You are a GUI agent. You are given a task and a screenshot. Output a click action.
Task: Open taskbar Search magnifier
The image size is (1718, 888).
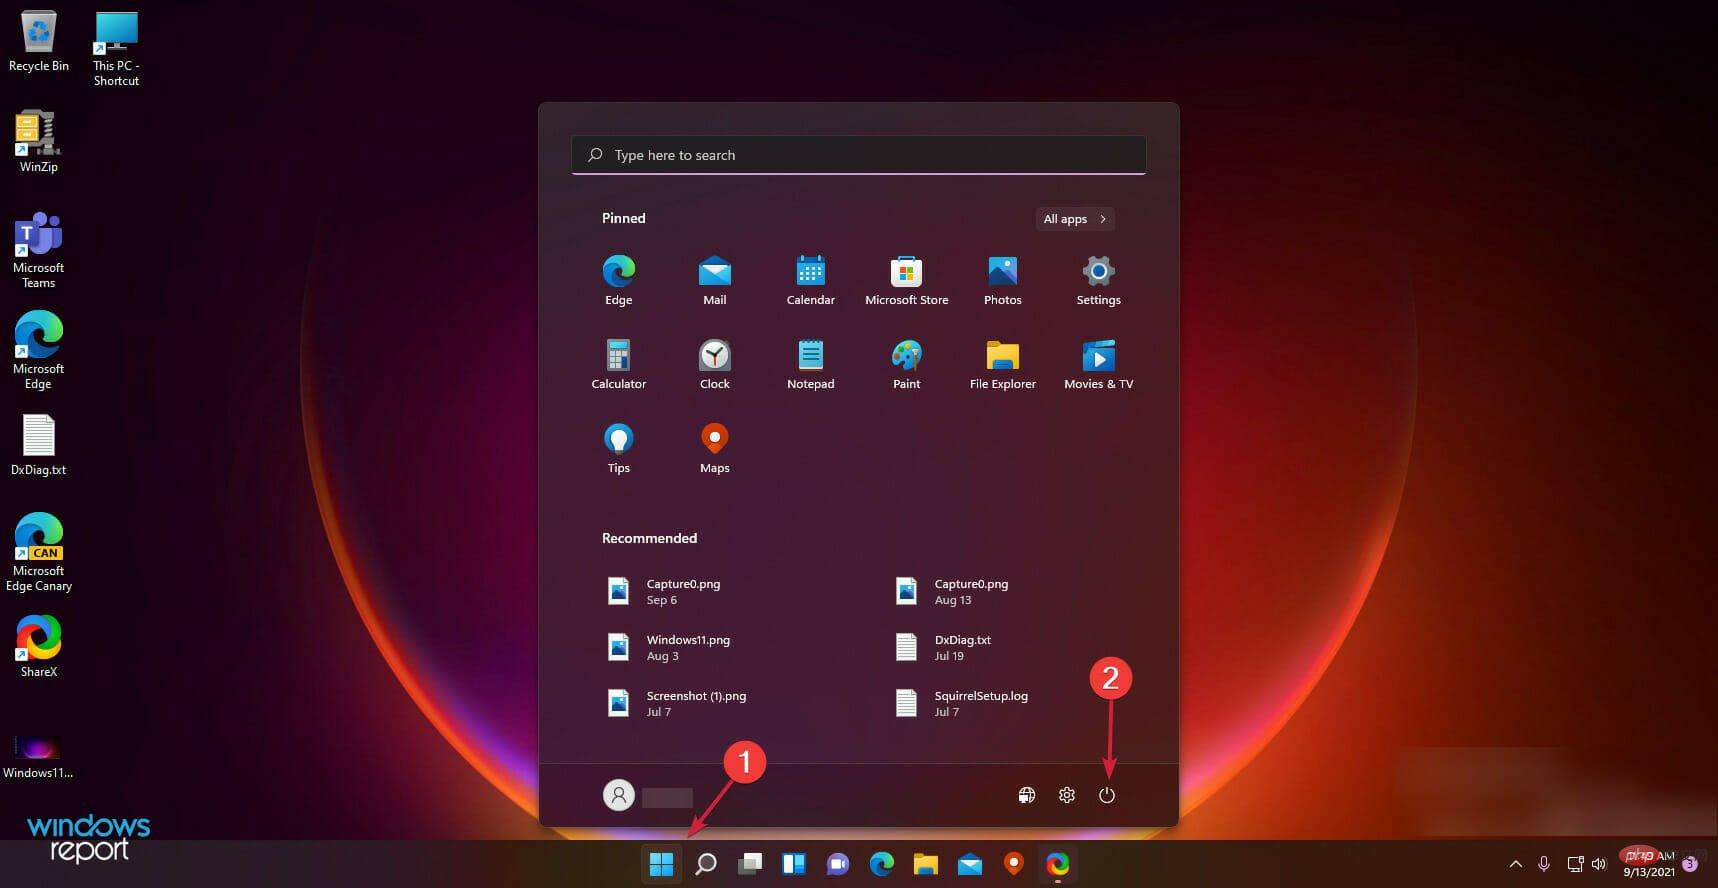coord(706,864)
